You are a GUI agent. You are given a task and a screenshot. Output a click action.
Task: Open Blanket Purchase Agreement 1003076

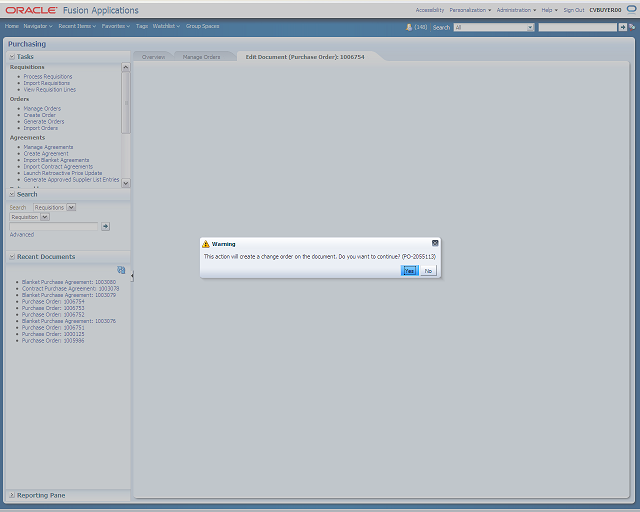[x=69, y=321]
